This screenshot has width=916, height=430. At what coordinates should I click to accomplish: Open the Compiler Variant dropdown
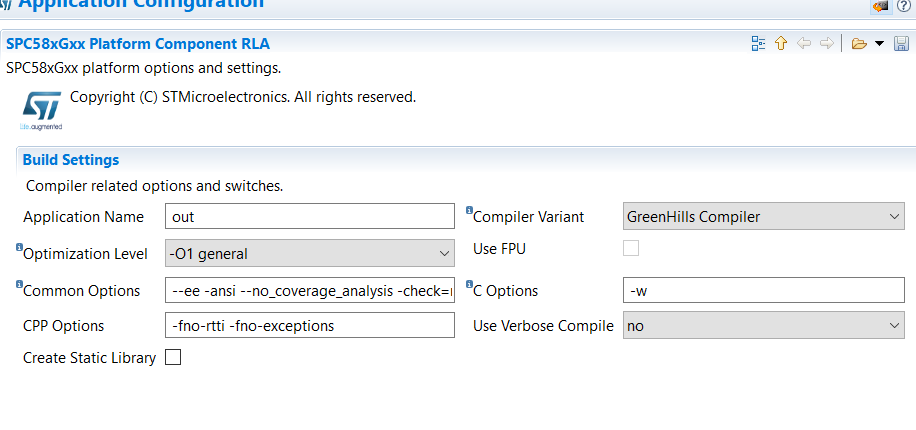click(764, 216)
